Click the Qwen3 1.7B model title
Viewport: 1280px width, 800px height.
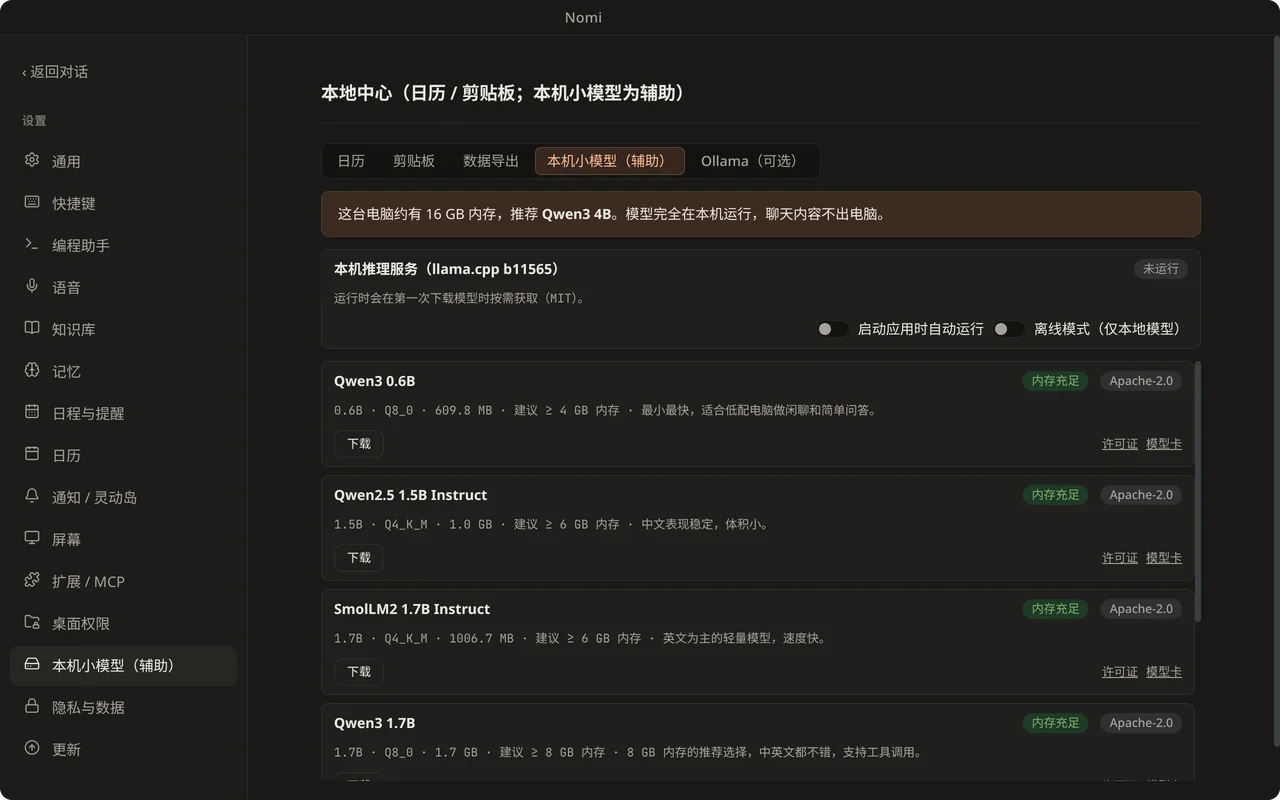pyautogui.click(x=374, y=723)
